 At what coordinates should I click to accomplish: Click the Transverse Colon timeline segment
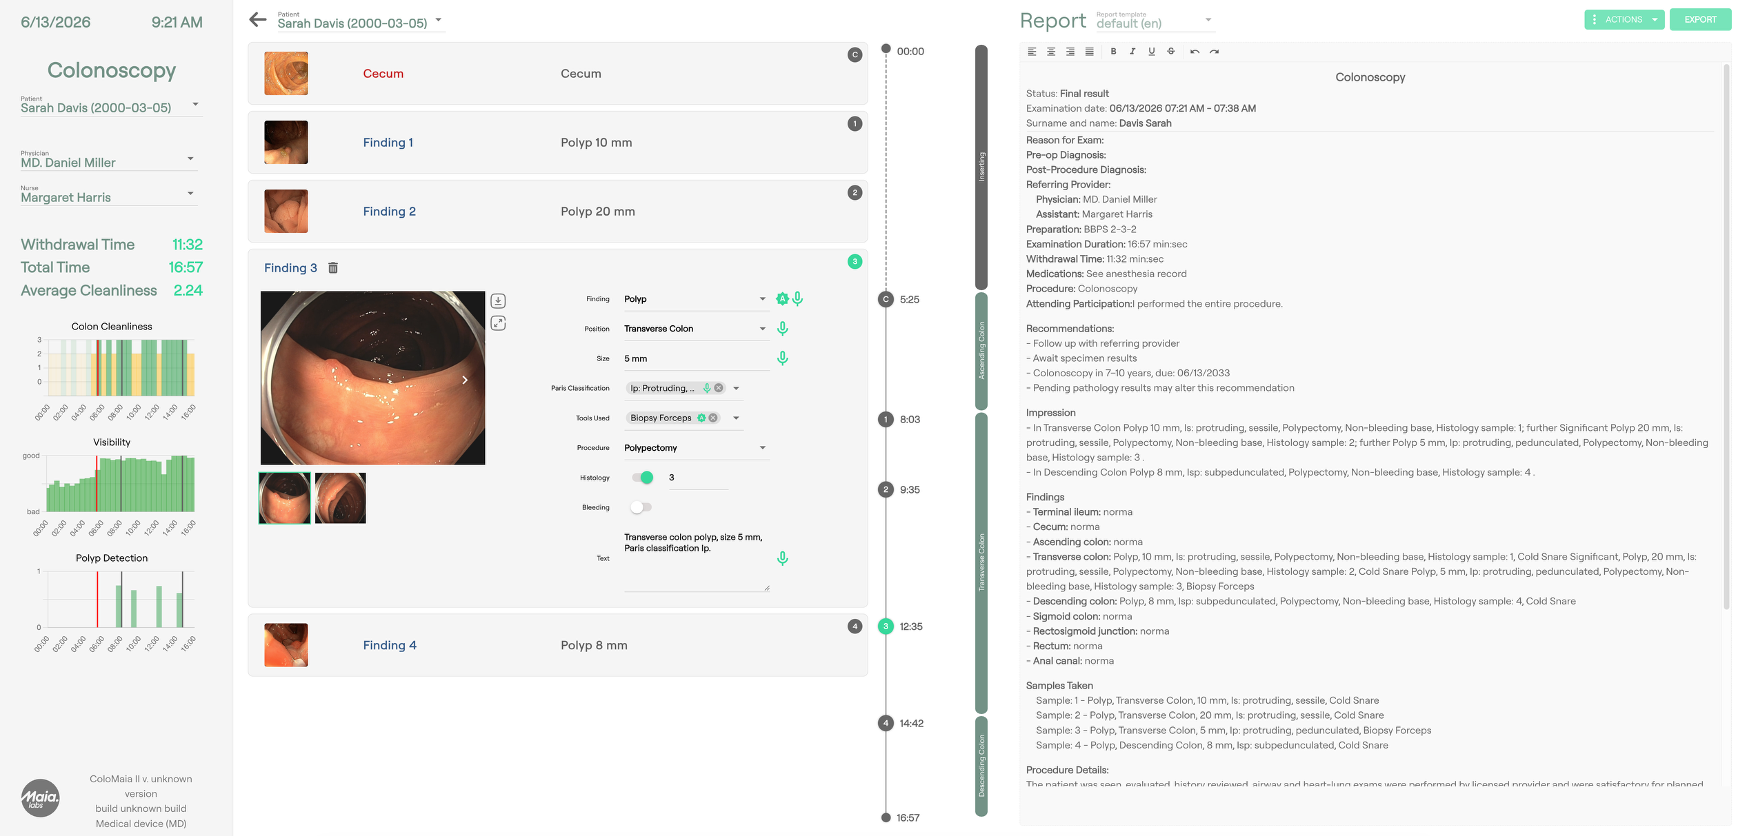[x=981, y=561]
